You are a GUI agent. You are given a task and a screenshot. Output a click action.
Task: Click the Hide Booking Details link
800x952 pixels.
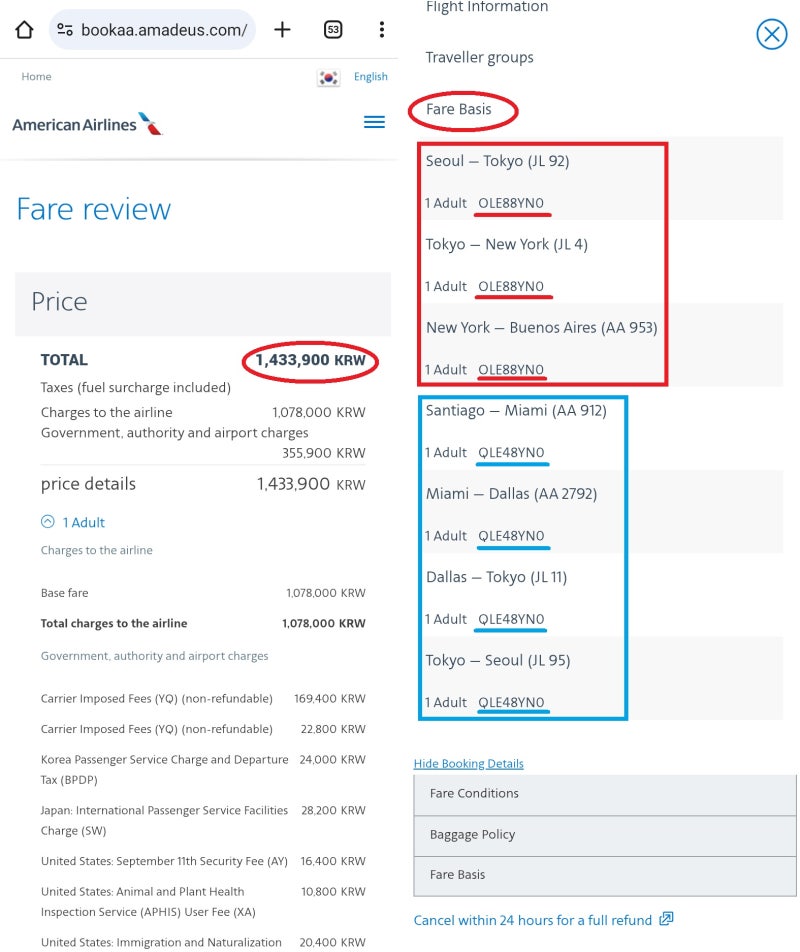(469, 764)
